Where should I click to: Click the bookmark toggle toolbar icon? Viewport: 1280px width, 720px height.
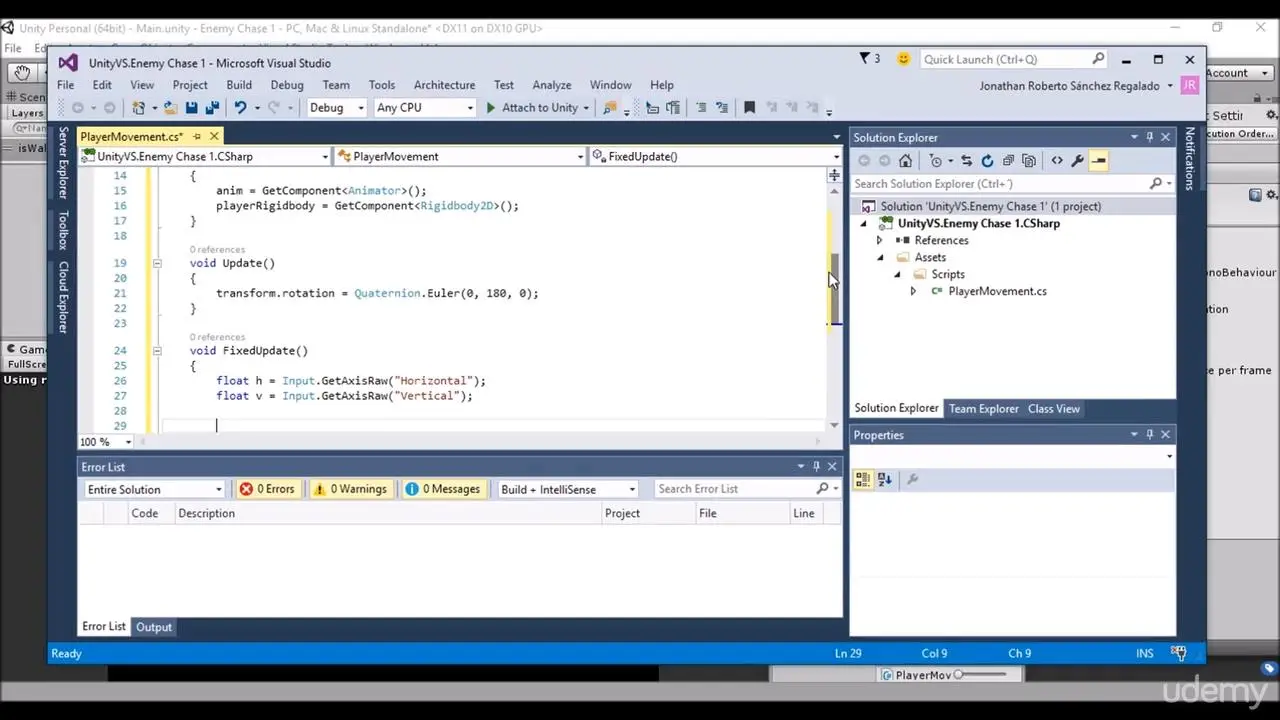tap(749, 108)
